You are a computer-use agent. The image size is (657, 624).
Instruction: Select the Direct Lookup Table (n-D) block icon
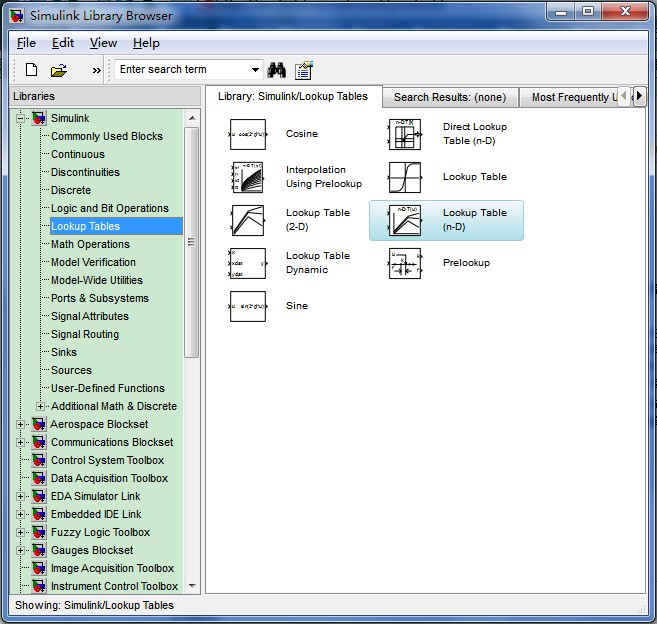(x=405, y=135)
